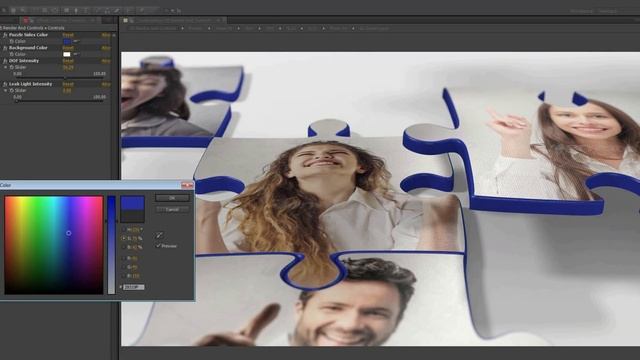
Task: Click the stopwatch beside Background Color's Color
Action: point(11,54)
